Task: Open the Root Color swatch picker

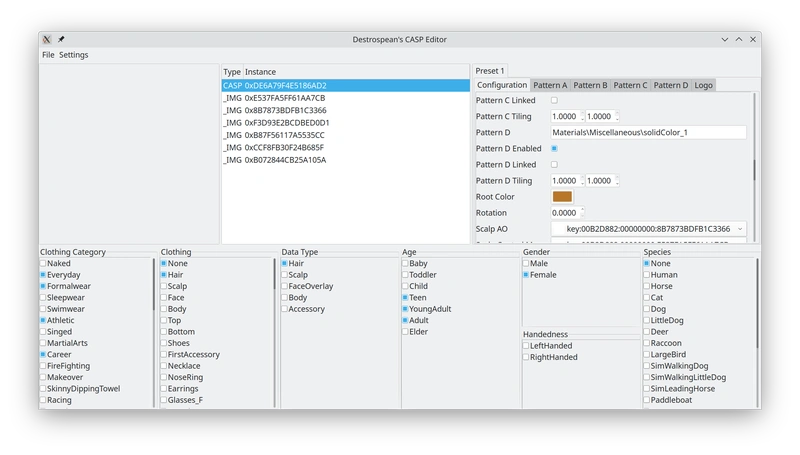Action: (562, 197)
